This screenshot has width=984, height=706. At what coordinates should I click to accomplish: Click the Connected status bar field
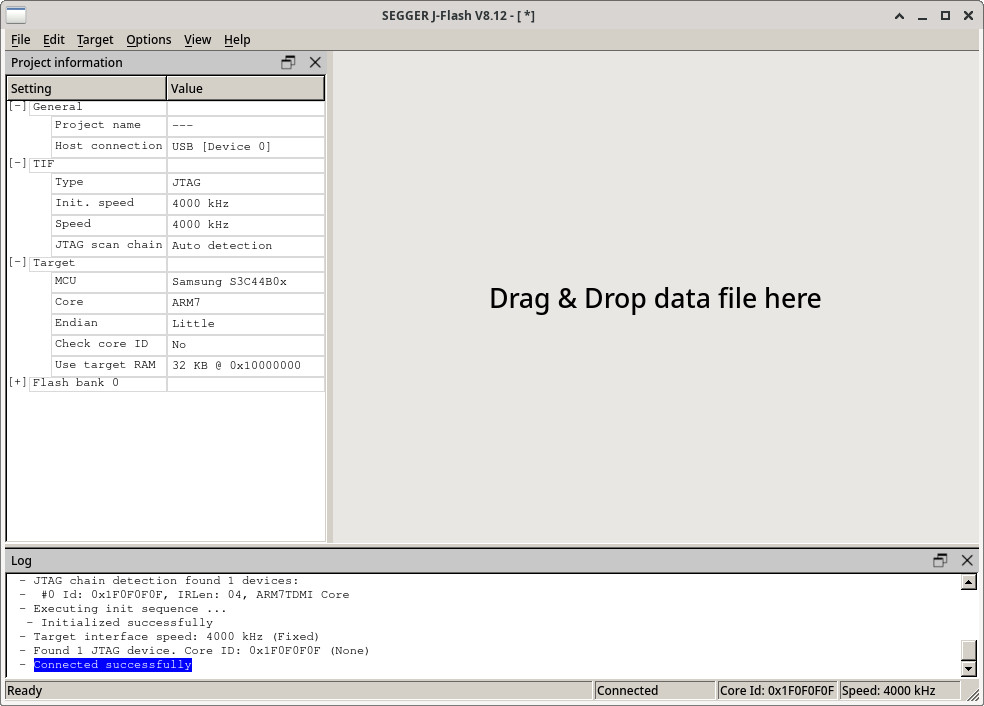654,691
